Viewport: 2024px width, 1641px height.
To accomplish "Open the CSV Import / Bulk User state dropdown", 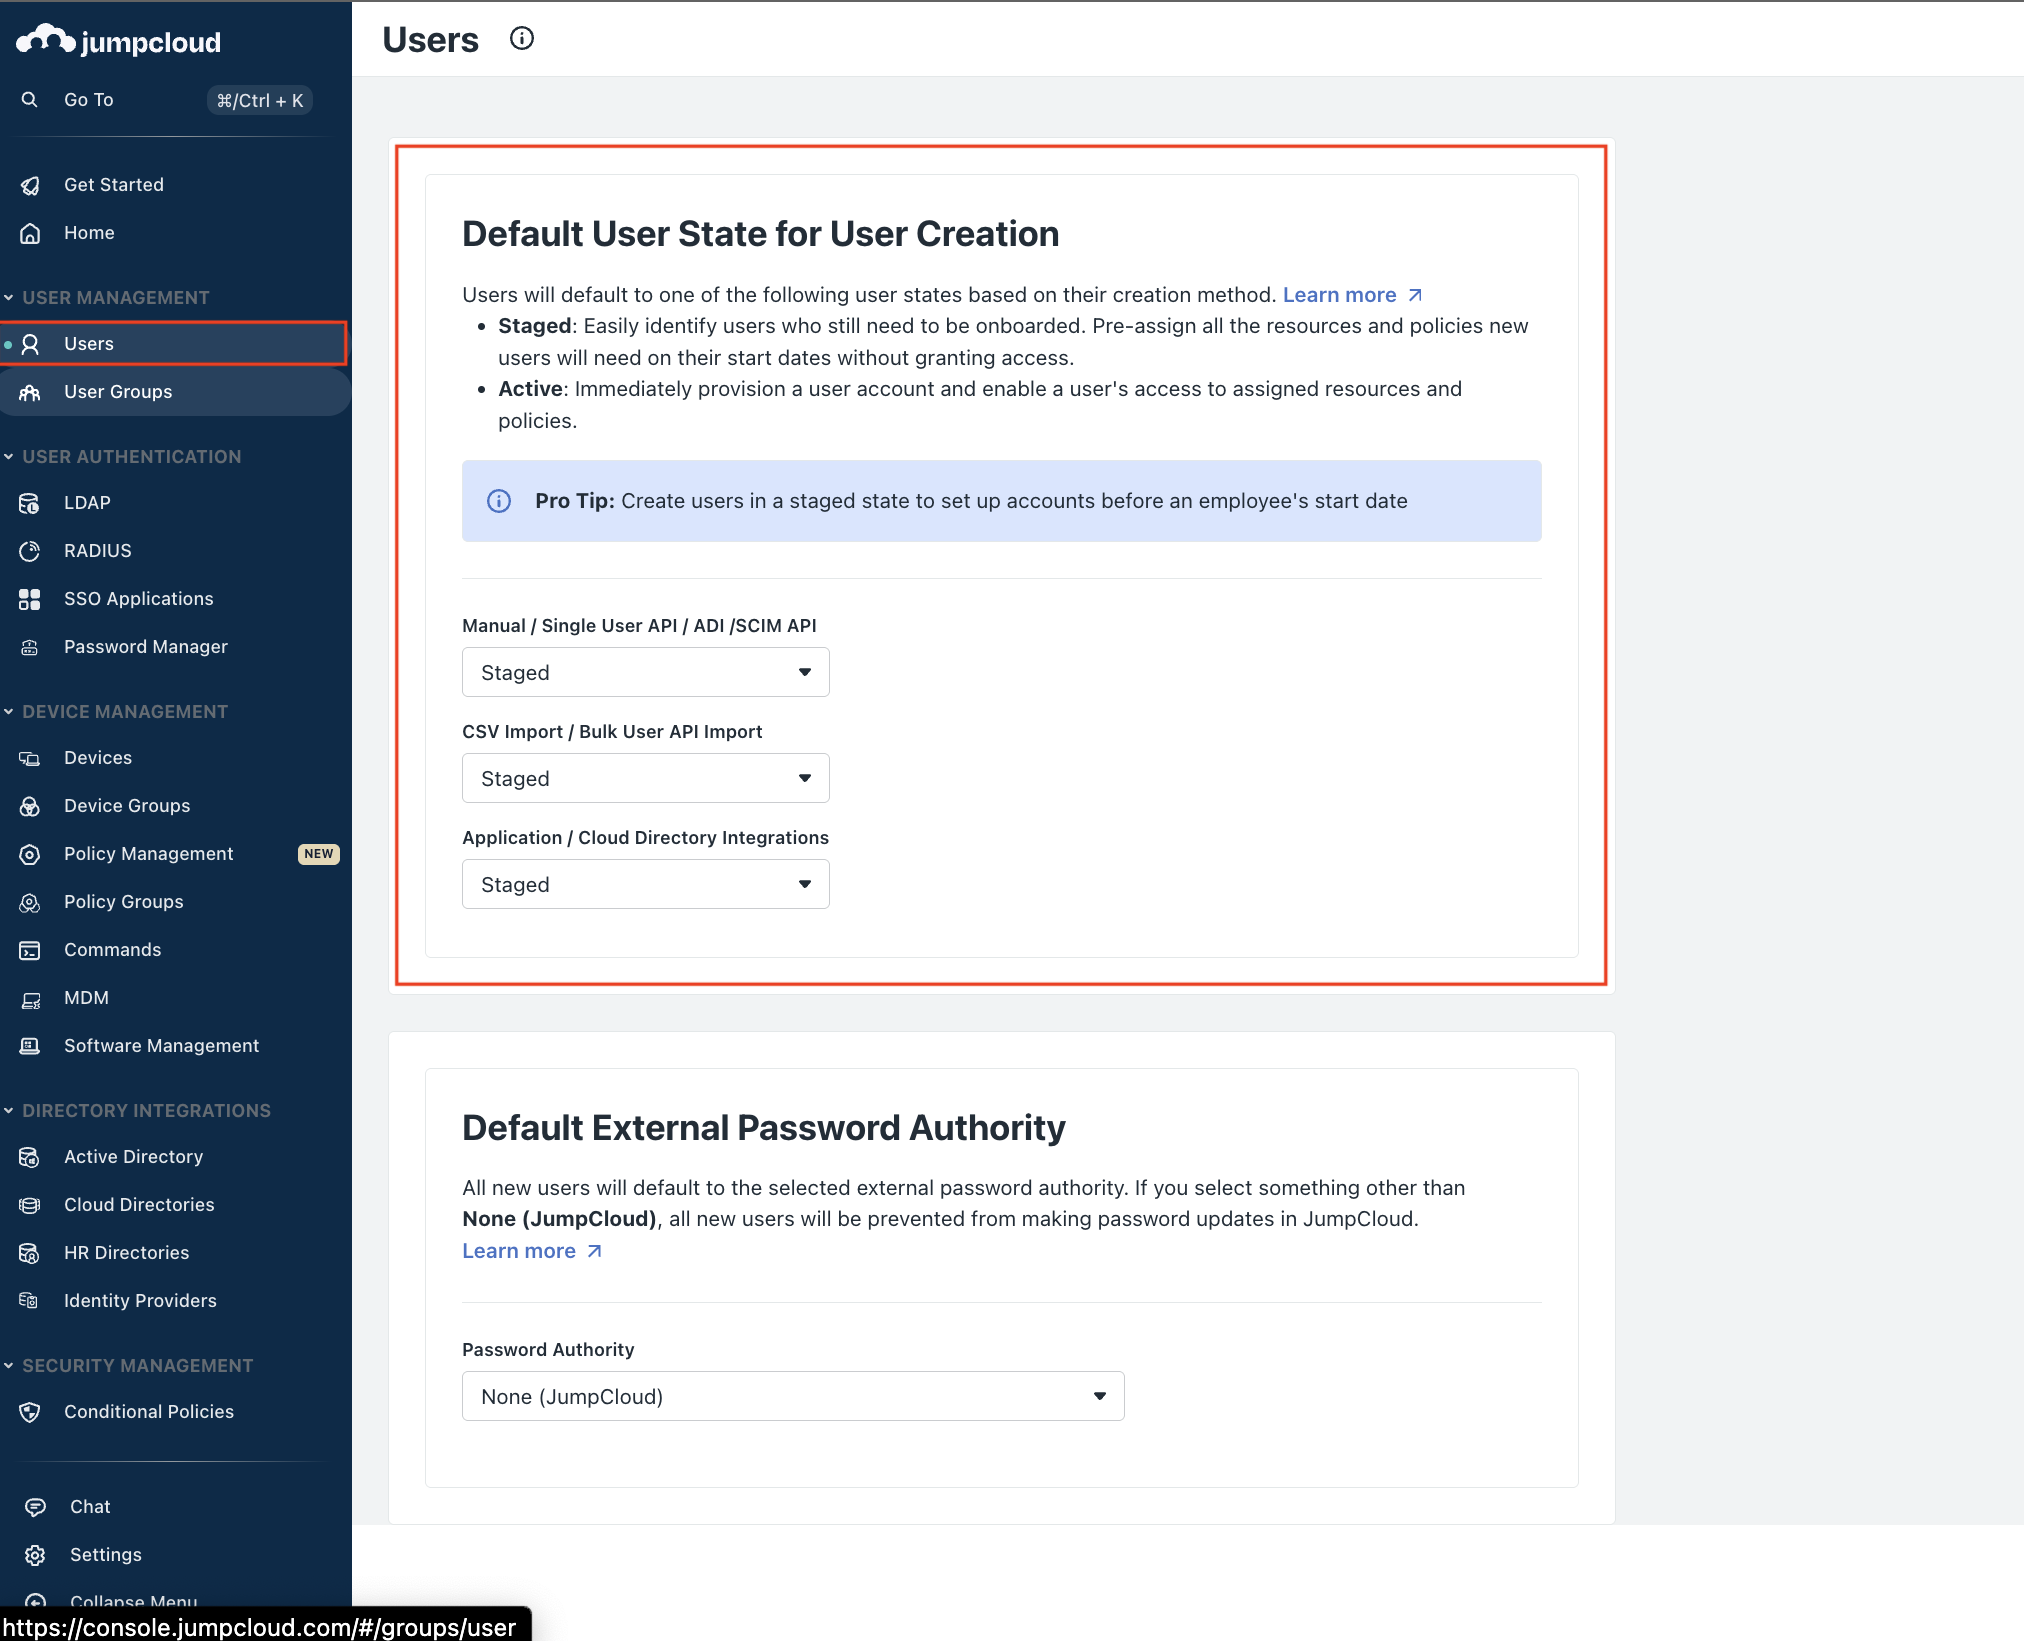I will pyautogui.click(x=646, y=778).
